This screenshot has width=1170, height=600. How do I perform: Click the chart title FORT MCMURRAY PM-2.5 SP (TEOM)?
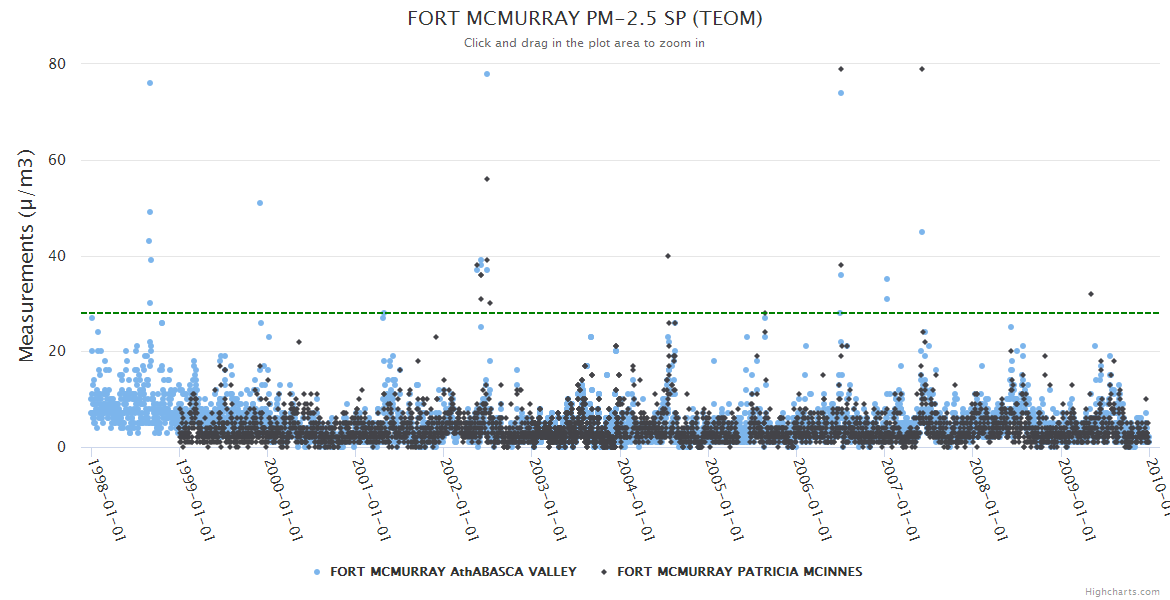585,19
